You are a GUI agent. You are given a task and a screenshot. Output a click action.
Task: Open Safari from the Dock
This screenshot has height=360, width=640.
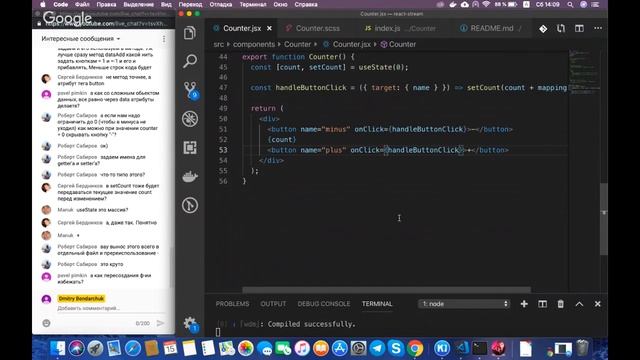133,348
